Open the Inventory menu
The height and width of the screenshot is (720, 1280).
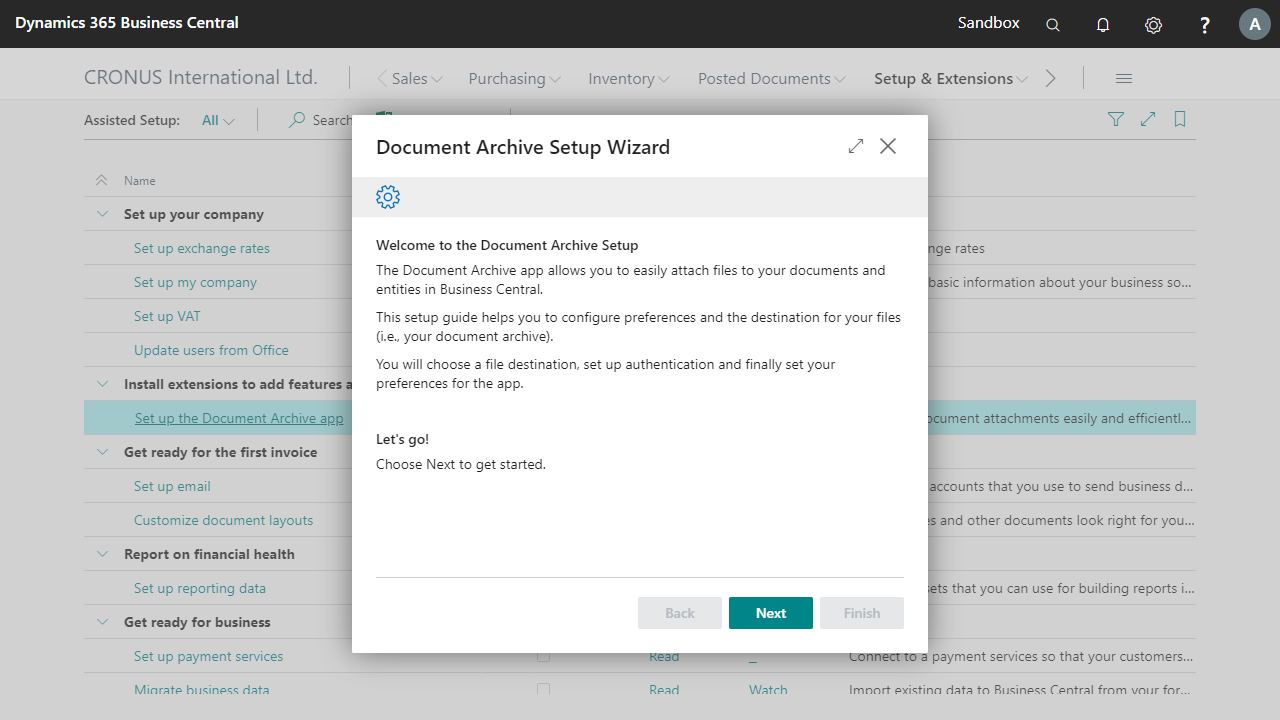click(x=628, y=79)
